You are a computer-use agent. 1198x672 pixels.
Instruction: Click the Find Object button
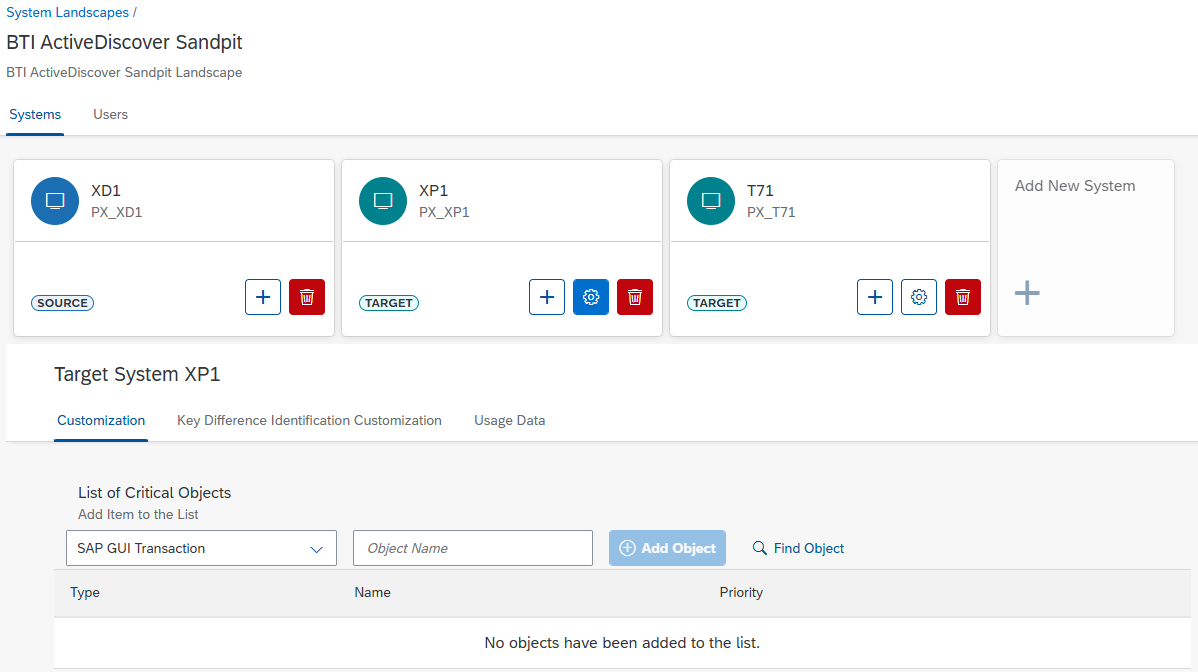tap(798, 548)
